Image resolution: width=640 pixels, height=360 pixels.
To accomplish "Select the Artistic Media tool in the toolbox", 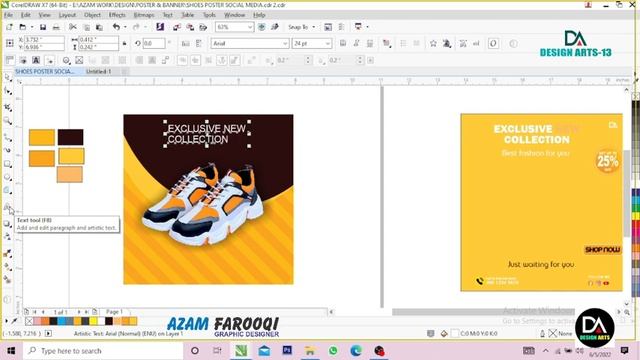I will [8, 150].
